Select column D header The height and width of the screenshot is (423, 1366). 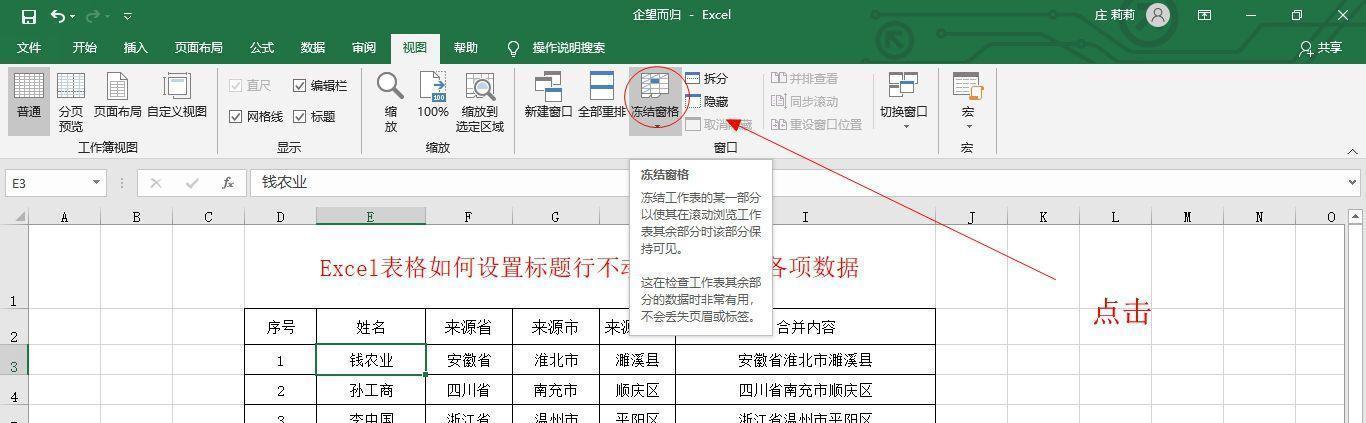(x=281, y=217)
